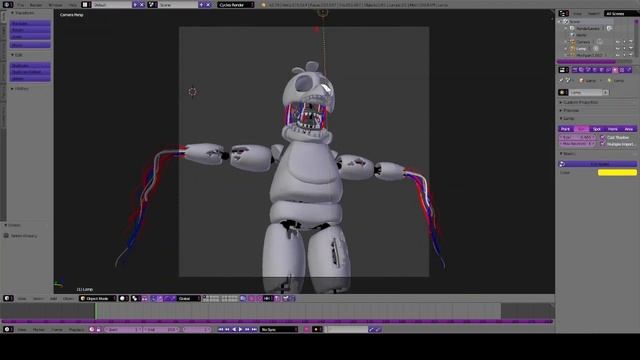Delete current scene with X button
640x360 pixels.
point(208,5)
